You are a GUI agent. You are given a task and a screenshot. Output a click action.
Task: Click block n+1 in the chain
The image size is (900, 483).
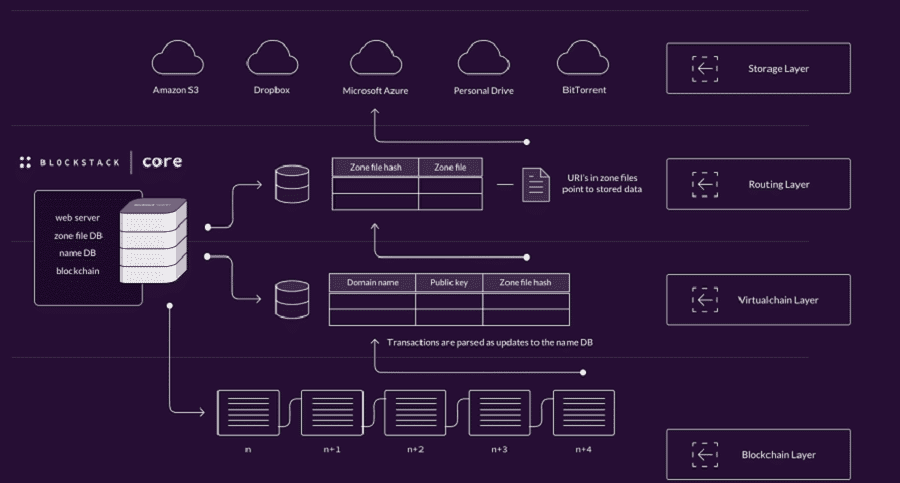click(x=332, y=412)
